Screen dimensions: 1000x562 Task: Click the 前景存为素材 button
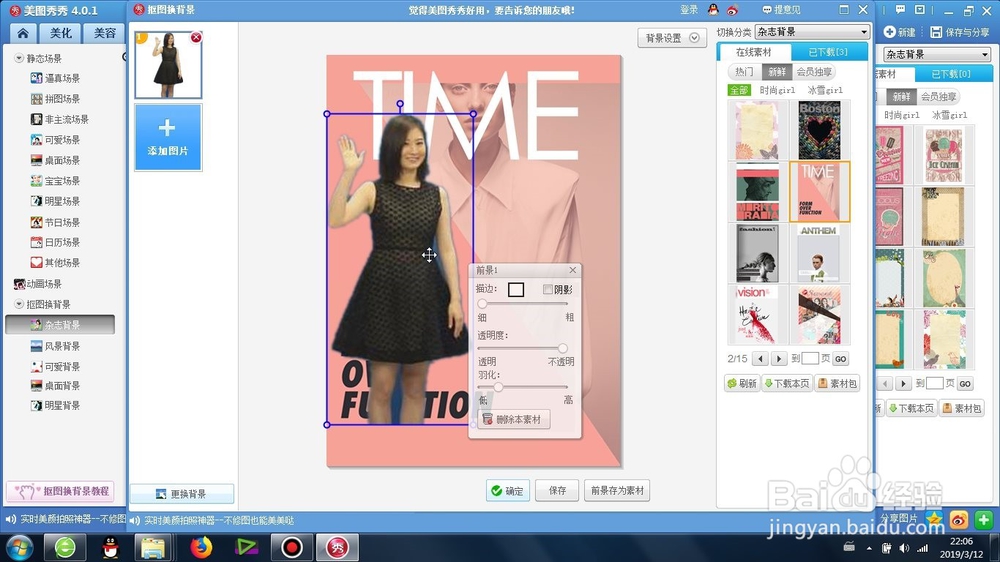[x=617, y=491]
